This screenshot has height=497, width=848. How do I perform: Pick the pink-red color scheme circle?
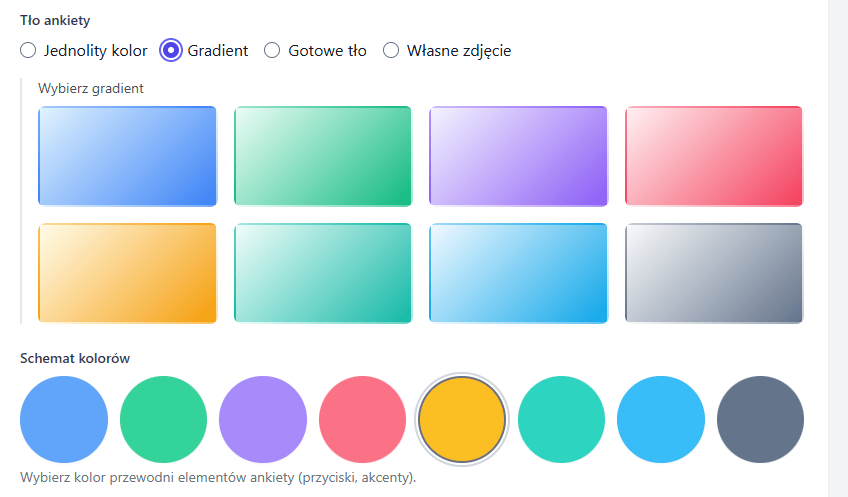tap(362, 420)
